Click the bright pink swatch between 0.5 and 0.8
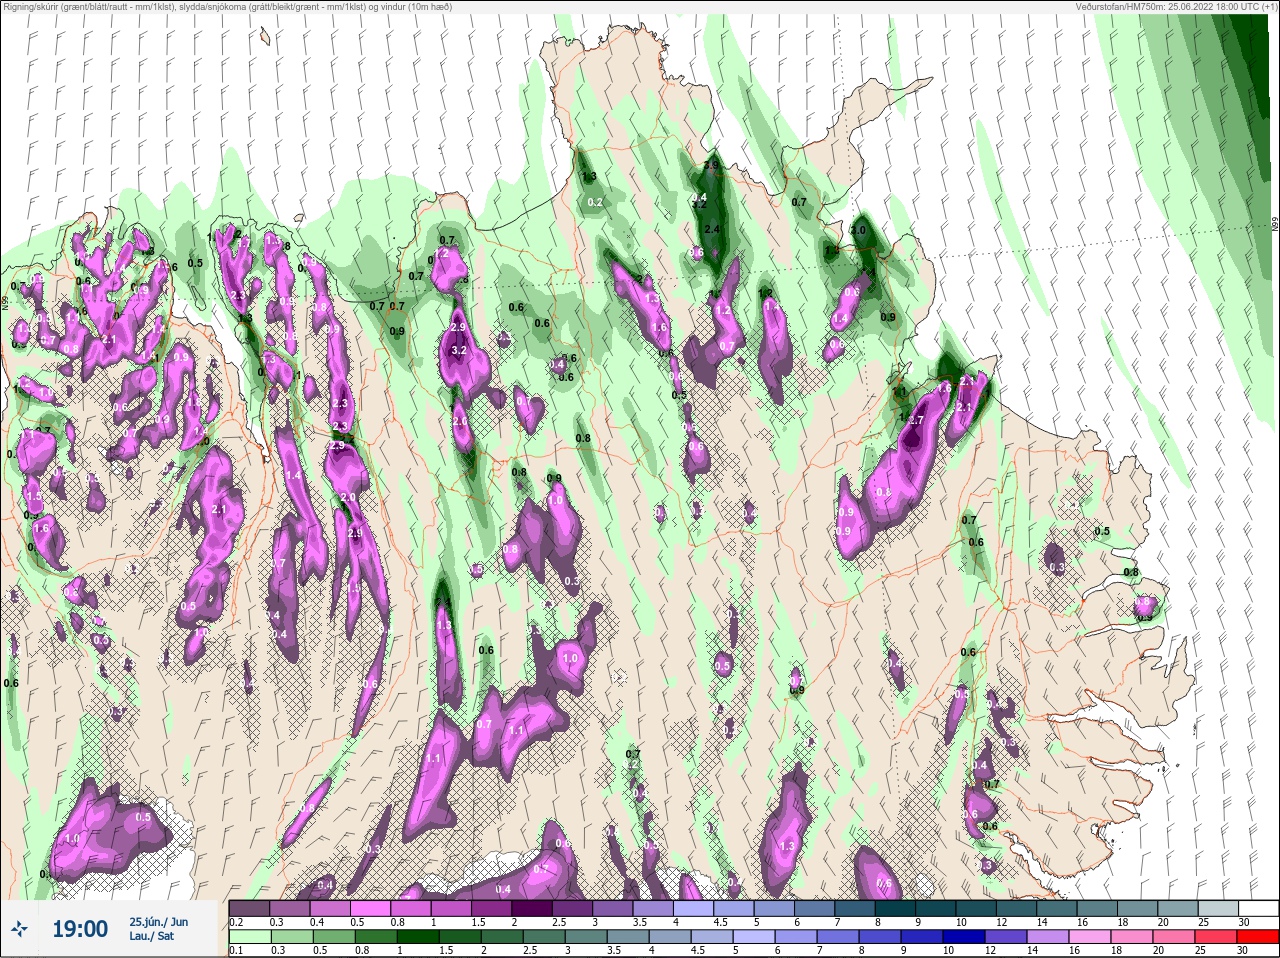1280x958 pixels. (373, 907)
